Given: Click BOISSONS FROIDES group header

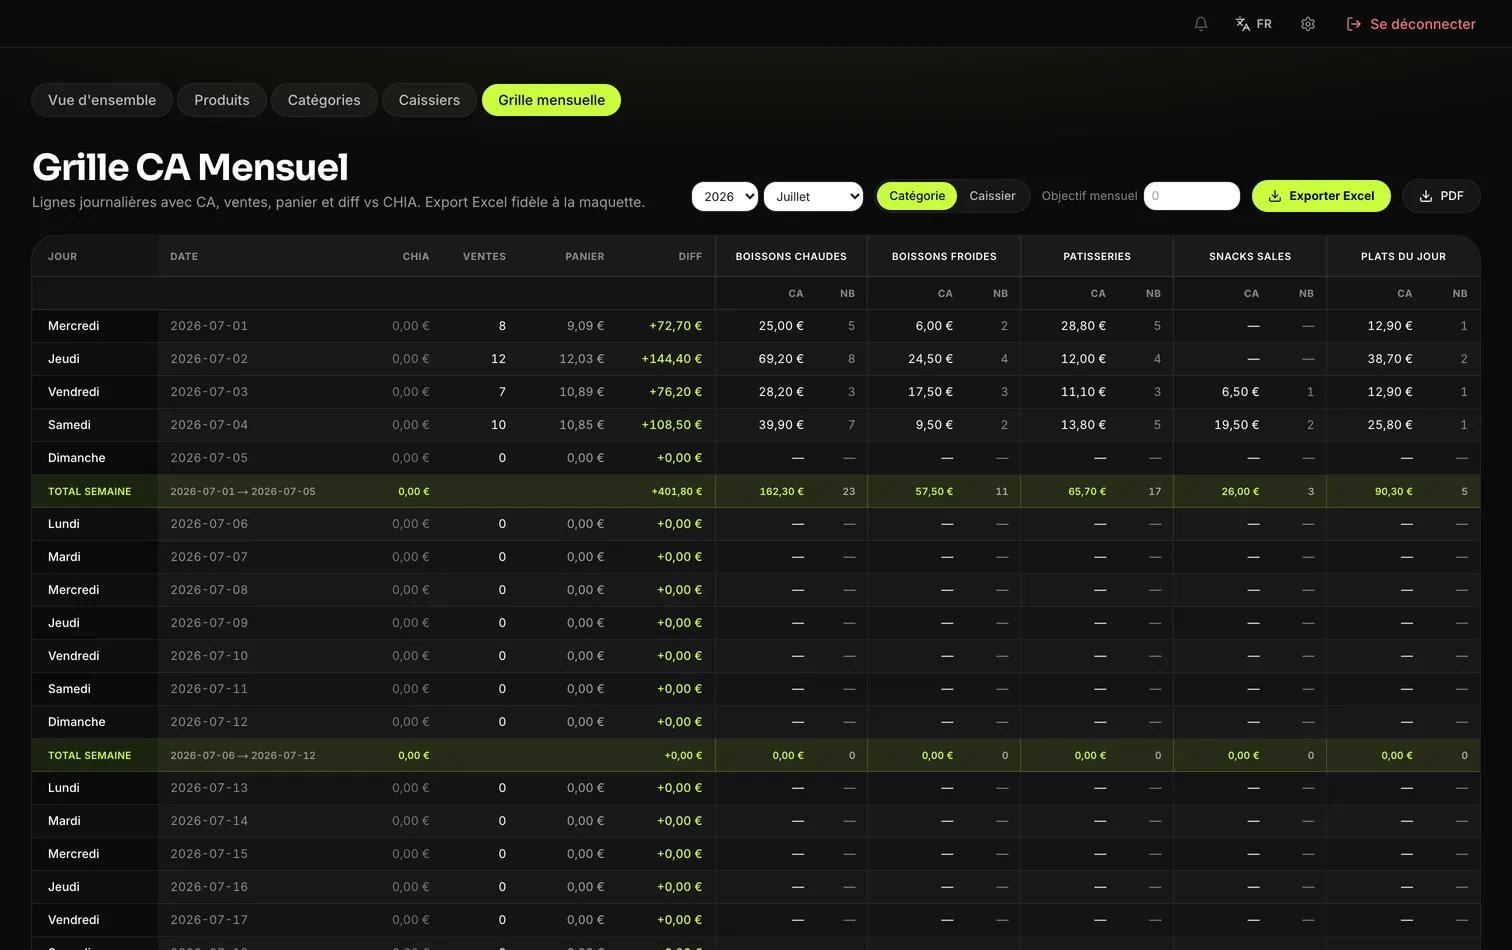Looking at the screenshot, I should (944, 257).
